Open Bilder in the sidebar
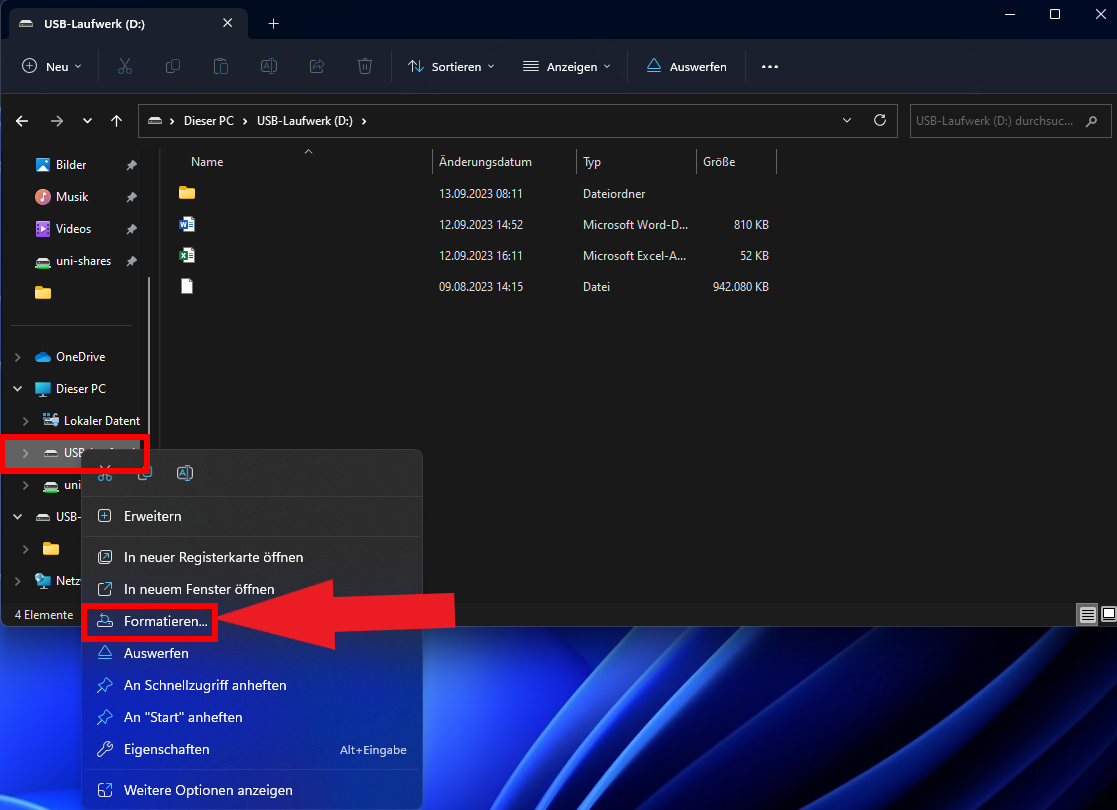1117x810 pixels. tap(71, 165)
